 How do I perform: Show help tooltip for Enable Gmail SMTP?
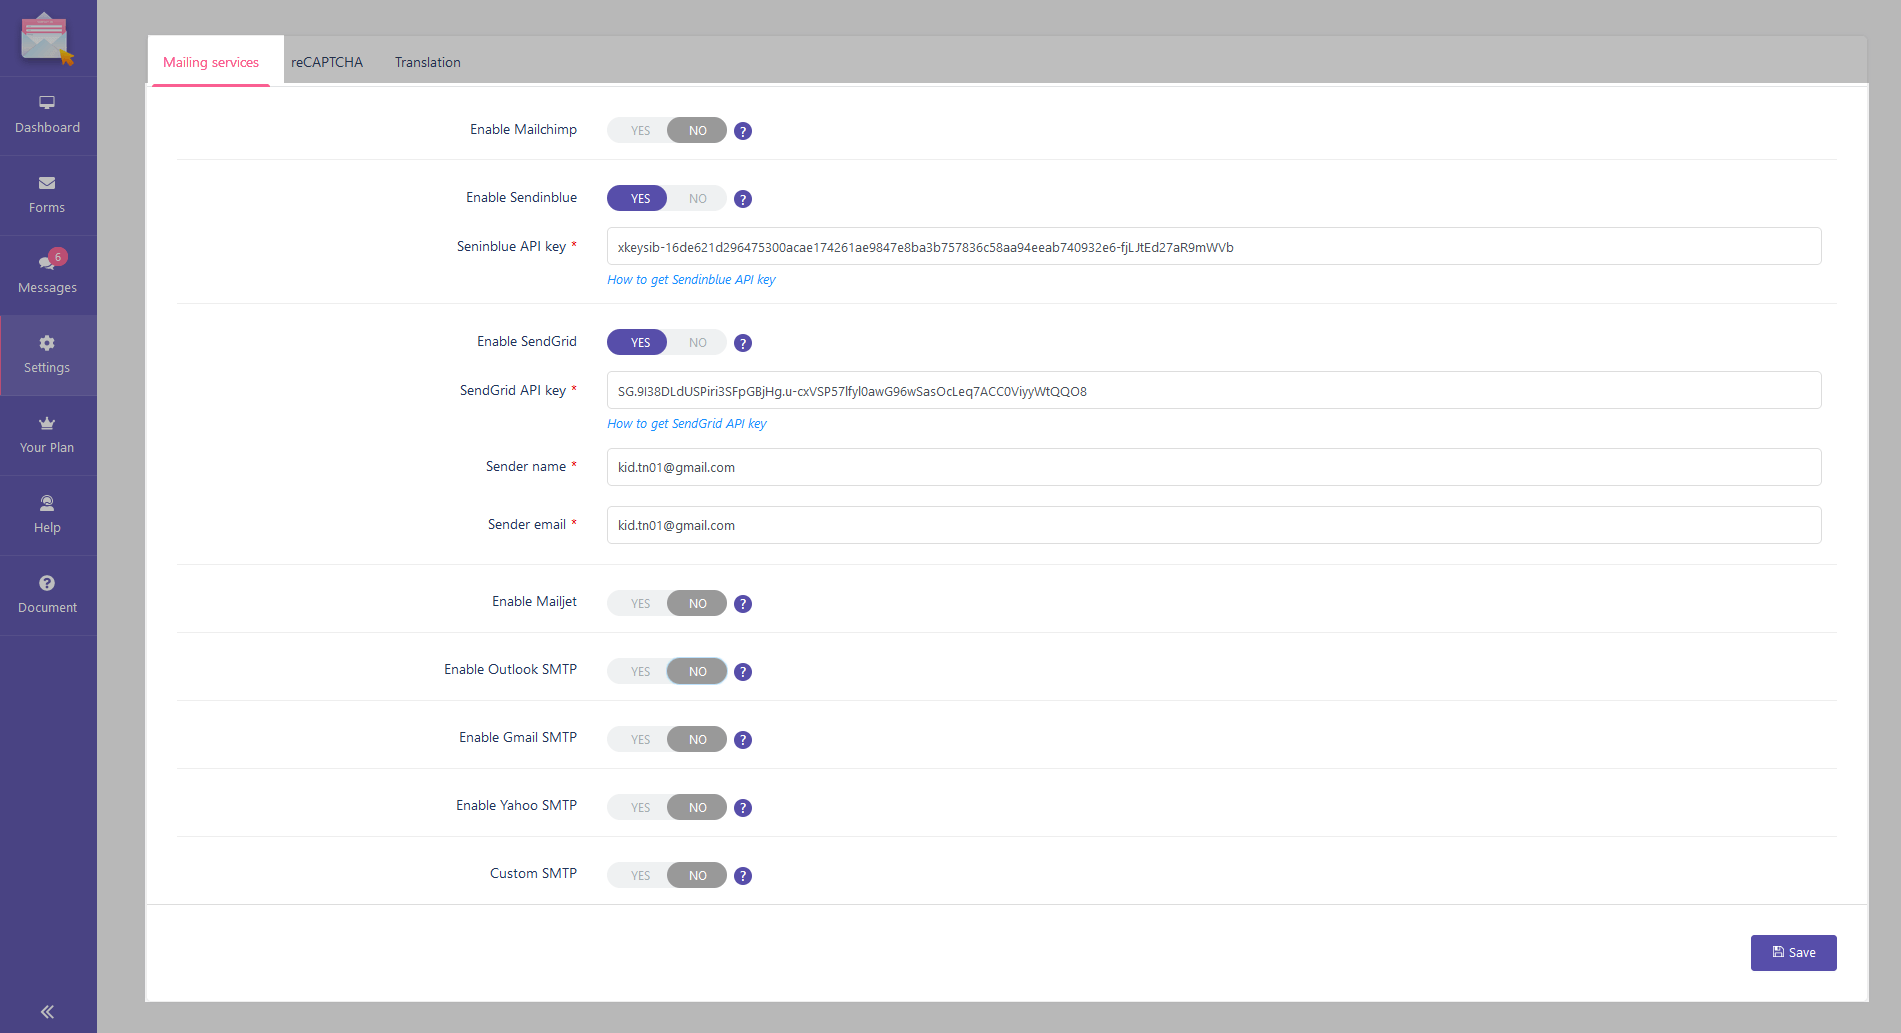pyautogui.click(x=743, y=740)
